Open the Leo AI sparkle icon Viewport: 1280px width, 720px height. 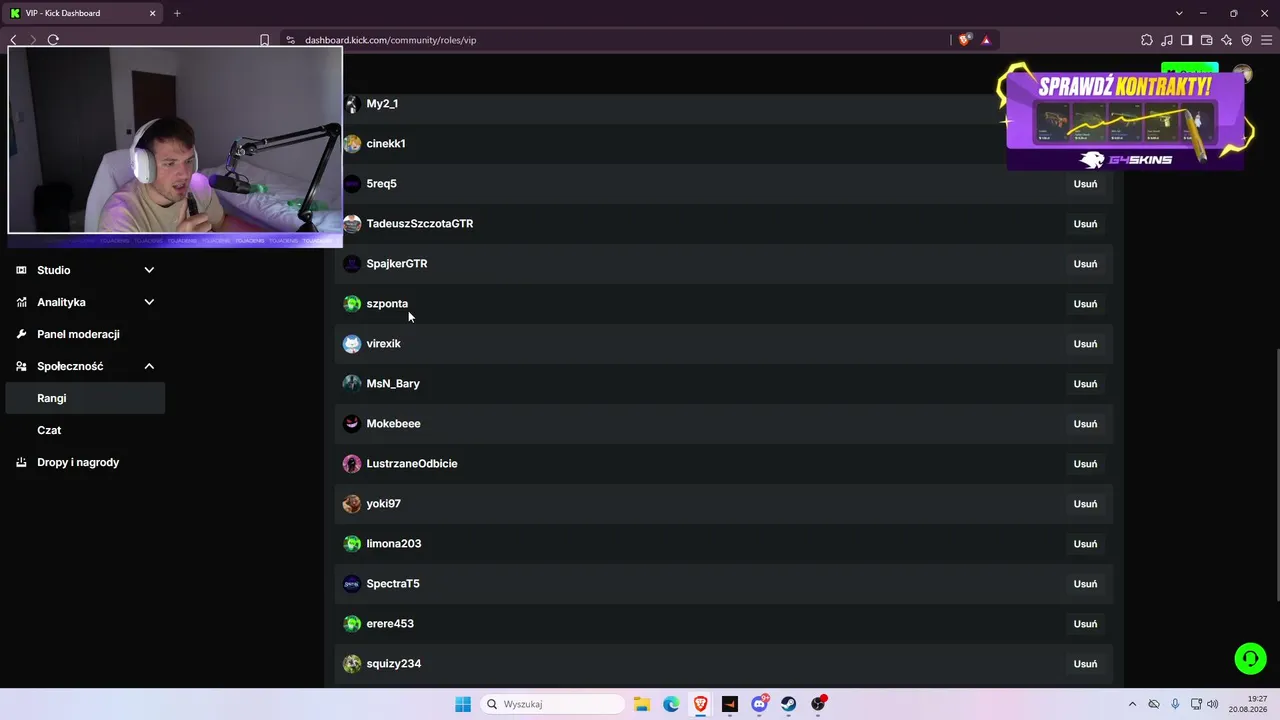tap(1226, 40)
